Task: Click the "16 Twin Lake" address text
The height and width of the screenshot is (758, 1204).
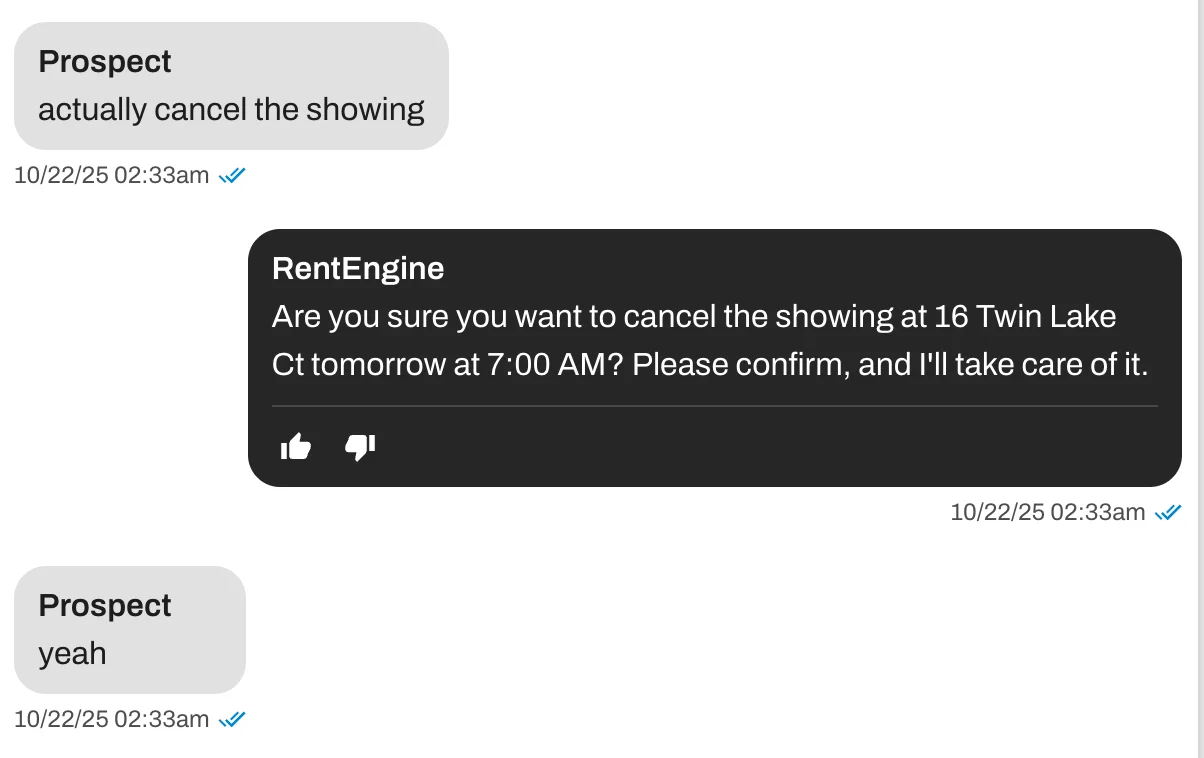Action: click(x=1024, y=317)
